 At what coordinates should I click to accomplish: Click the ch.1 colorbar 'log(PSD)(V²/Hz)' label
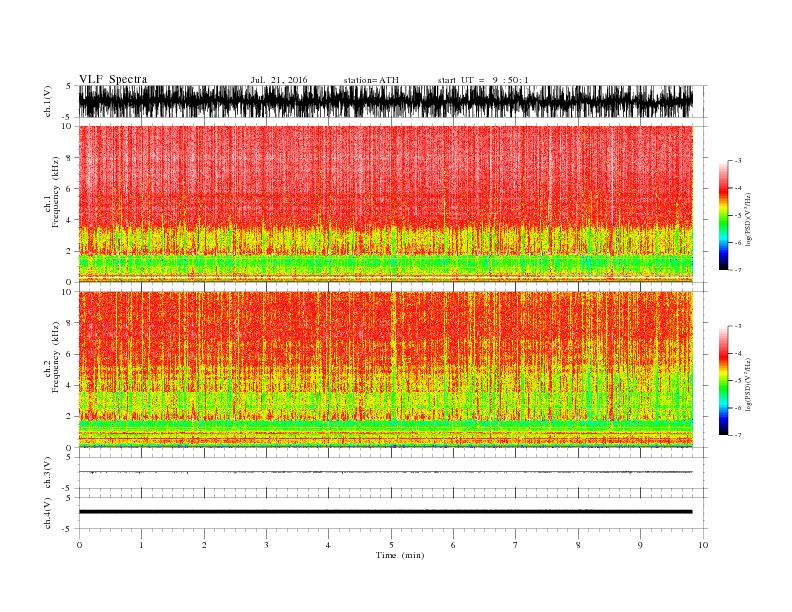pos(749,220)
